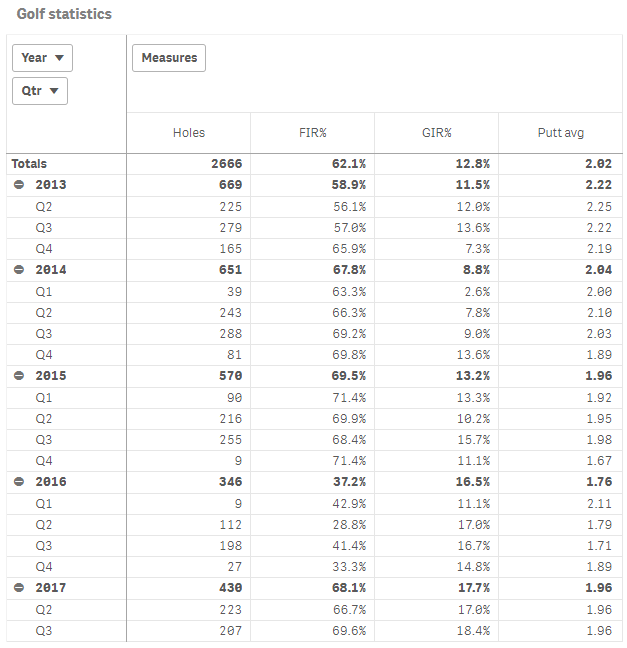627x648 pixels.
Task: Select Q2 row under 2013
Action: tap(44, 206)
